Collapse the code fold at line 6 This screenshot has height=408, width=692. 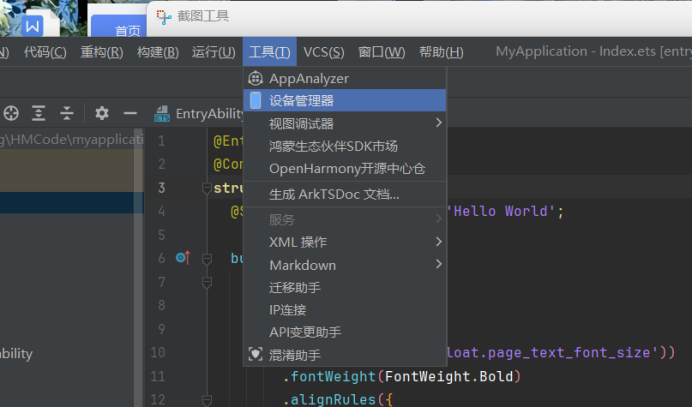[207, 259]
